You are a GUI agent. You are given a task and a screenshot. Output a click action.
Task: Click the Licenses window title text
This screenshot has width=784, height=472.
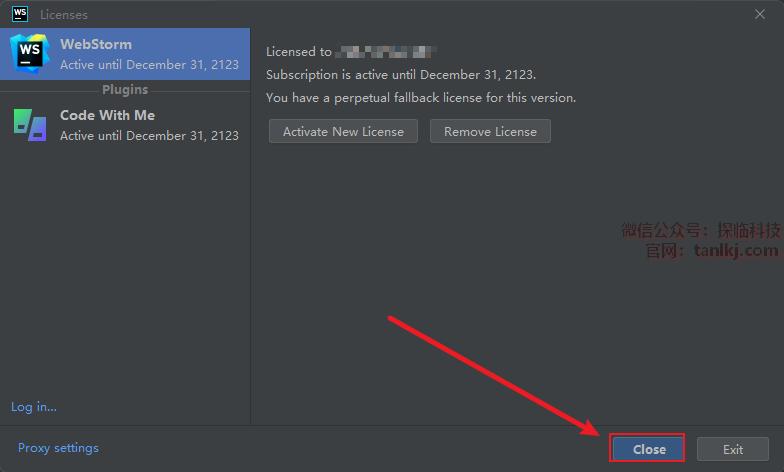(64, 15)
